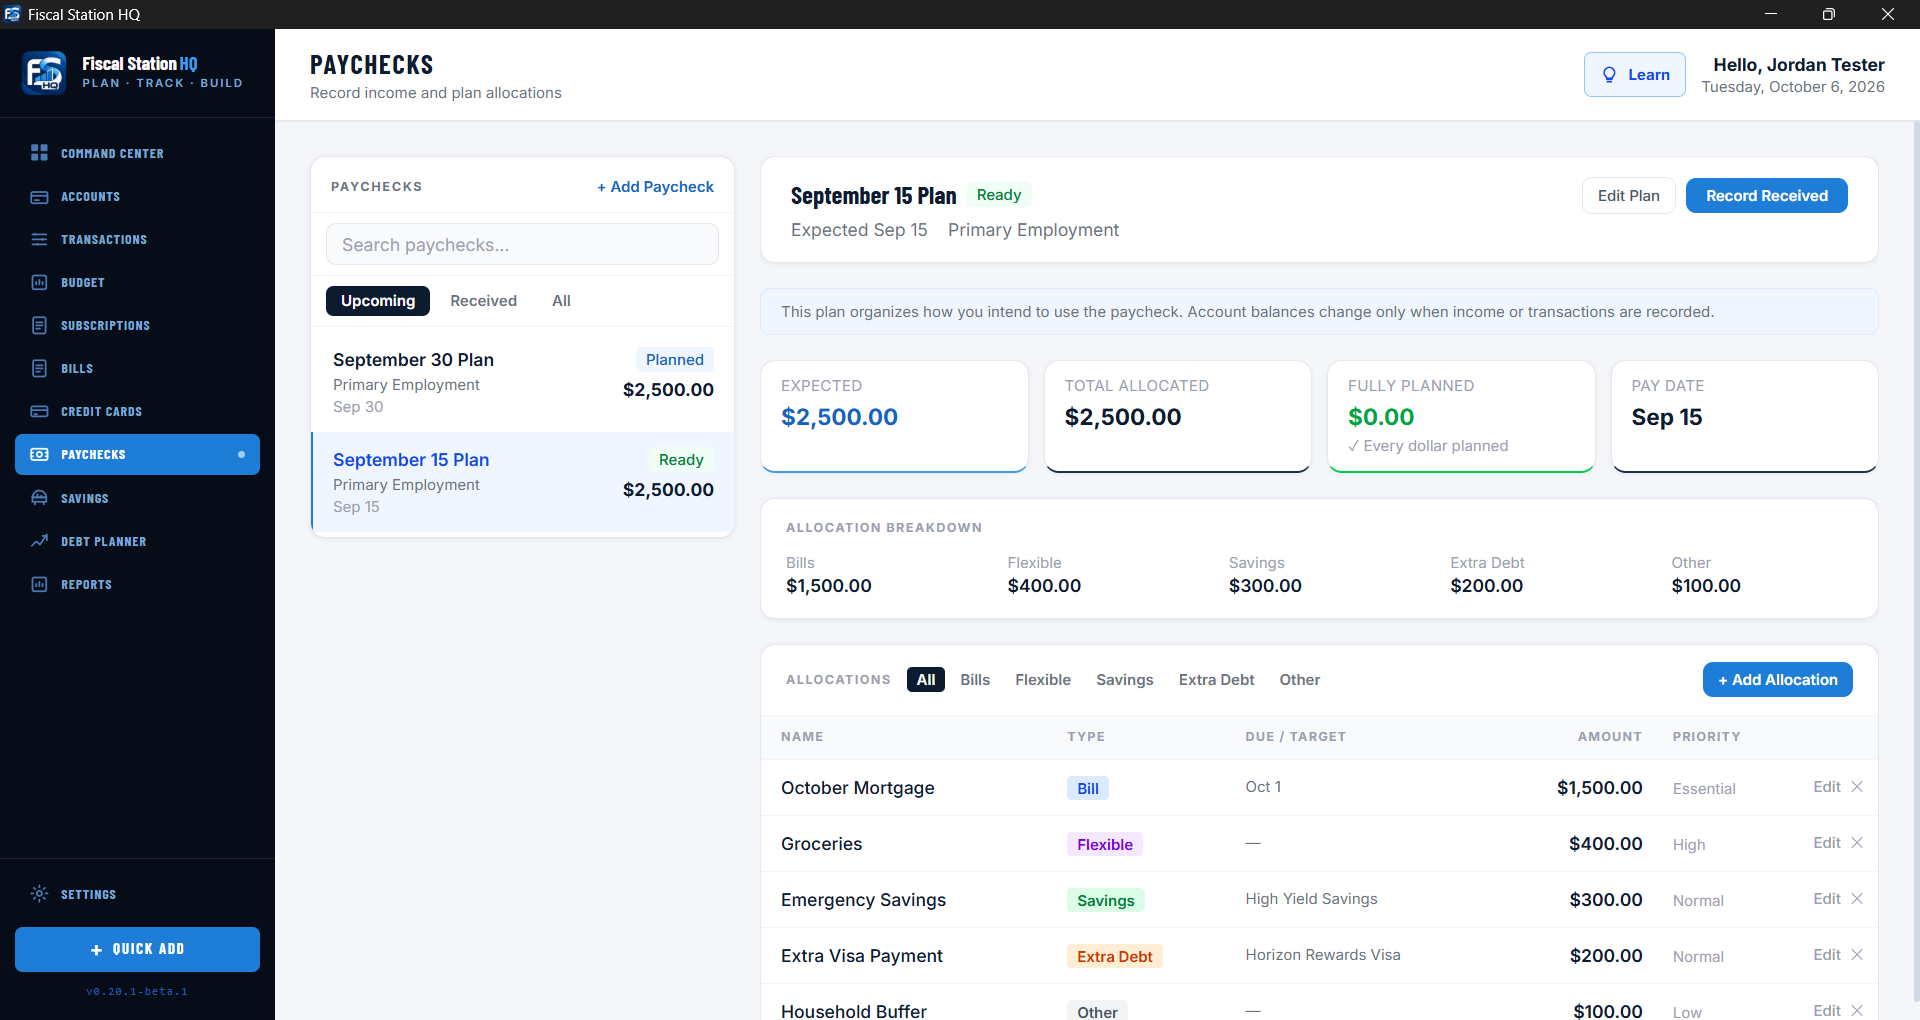1920x1020 pixels.
Task: Edit the Household Buffer allocation
Action: tap(1826, 1011)
